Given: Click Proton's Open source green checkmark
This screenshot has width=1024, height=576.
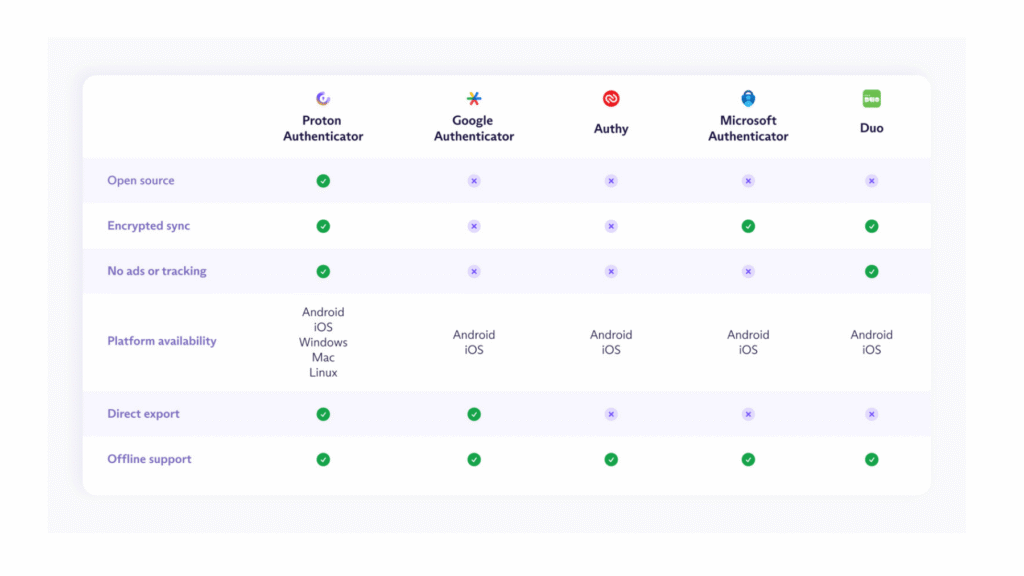Looking at the screenshot, I should (323, 181).
